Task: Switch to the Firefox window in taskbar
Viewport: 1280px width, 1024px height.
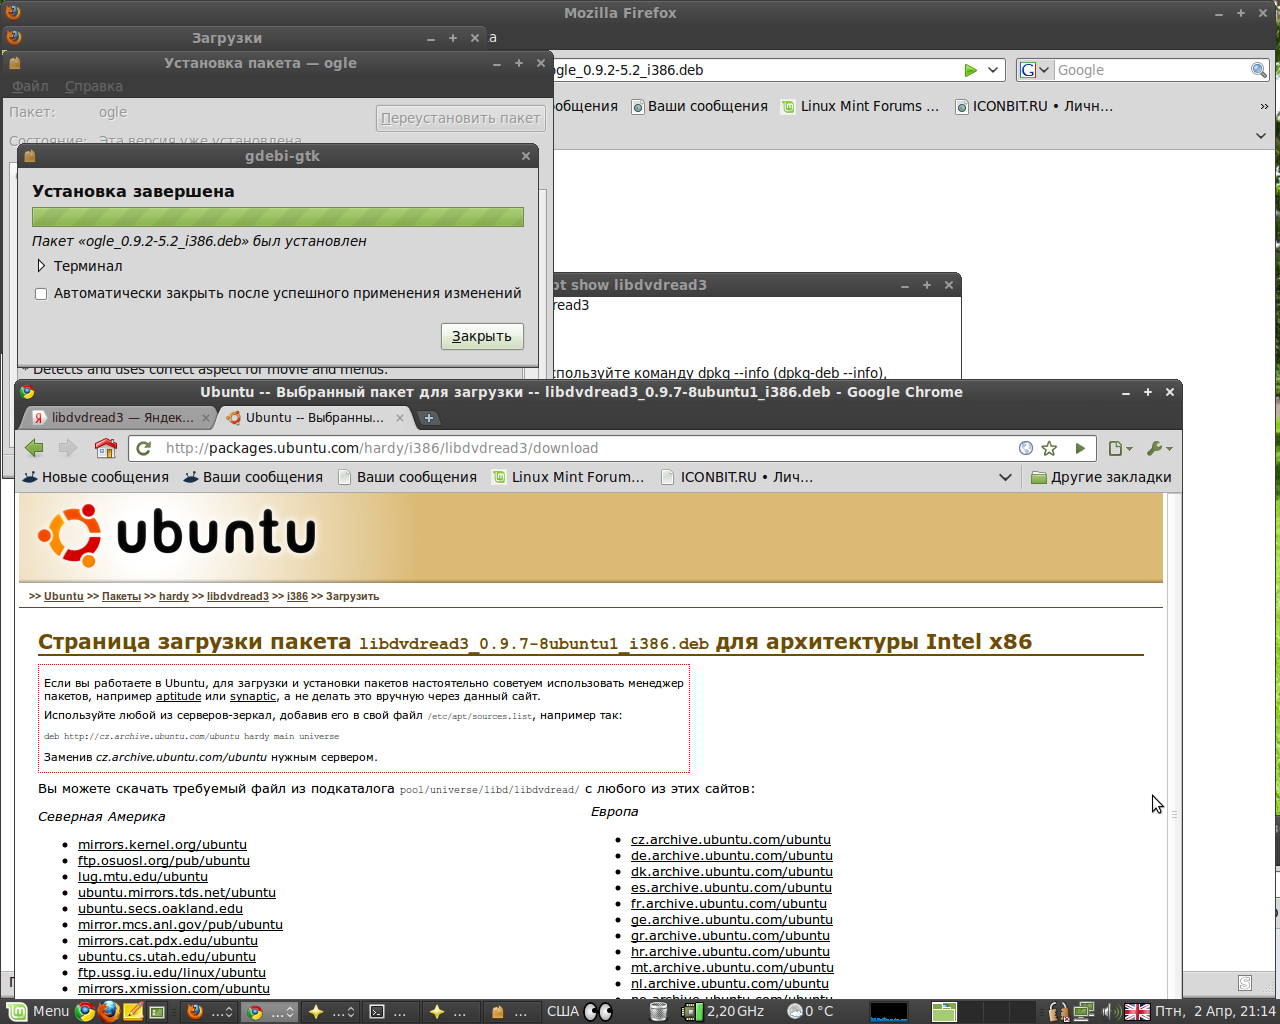Action: point(210,1011)
